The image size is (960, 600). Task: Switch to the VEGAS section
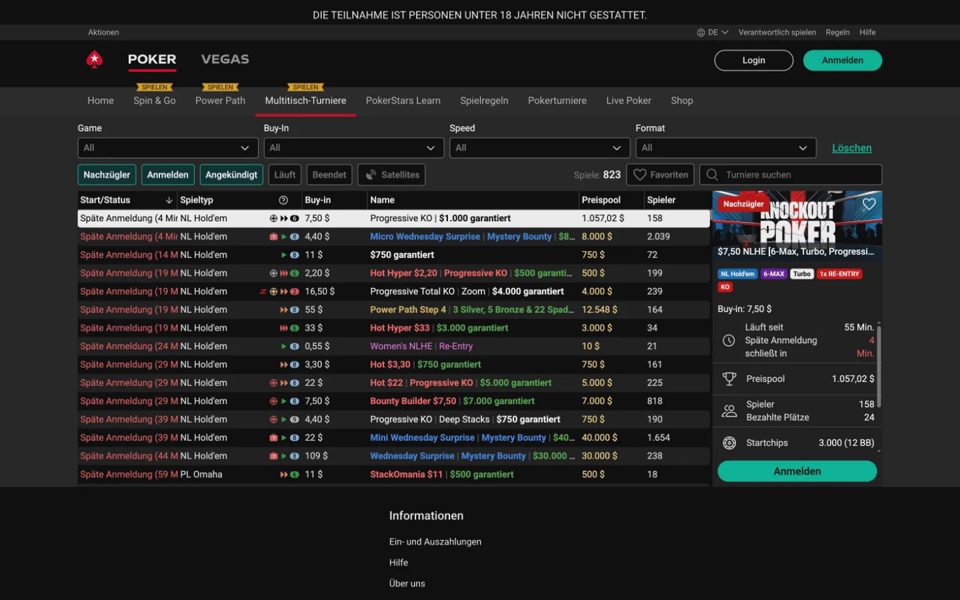coord(225,59)
